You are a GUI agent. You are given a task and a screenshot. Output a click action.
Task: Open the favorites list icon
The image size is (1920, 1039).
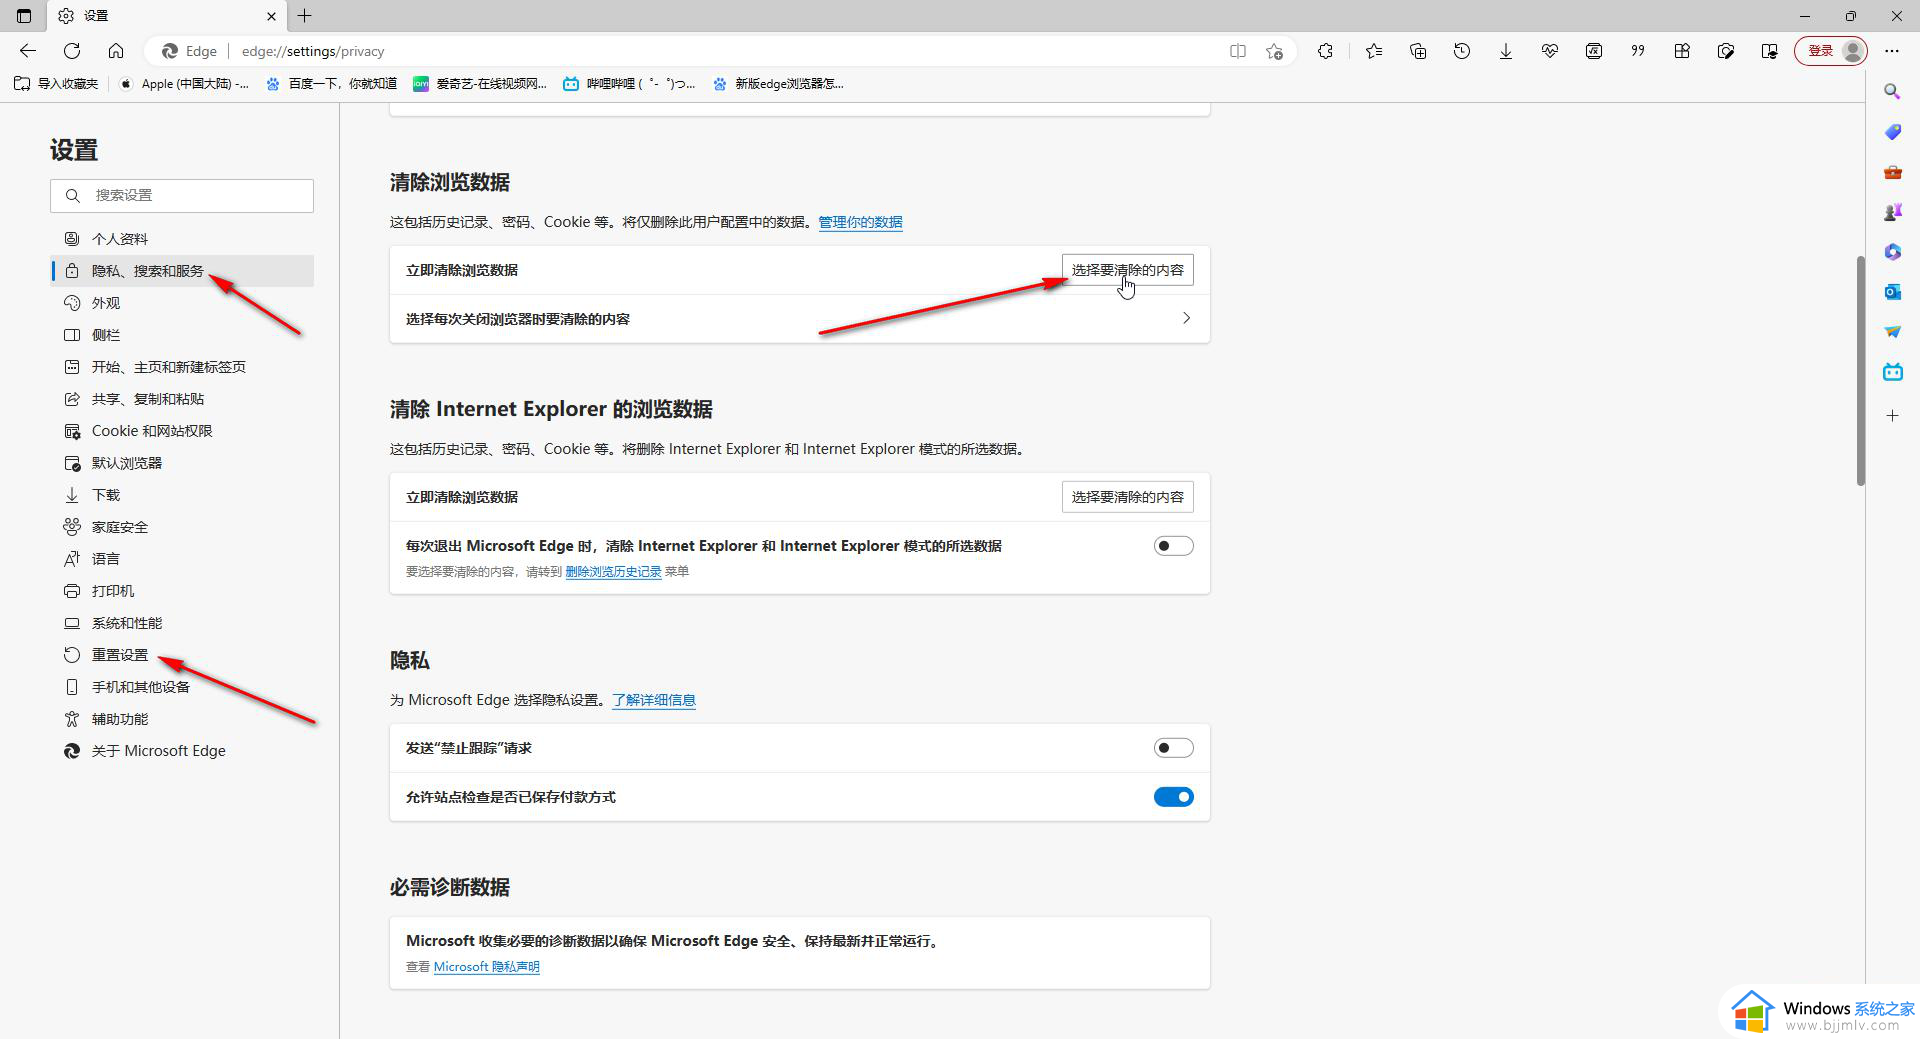pos(1374,51)
